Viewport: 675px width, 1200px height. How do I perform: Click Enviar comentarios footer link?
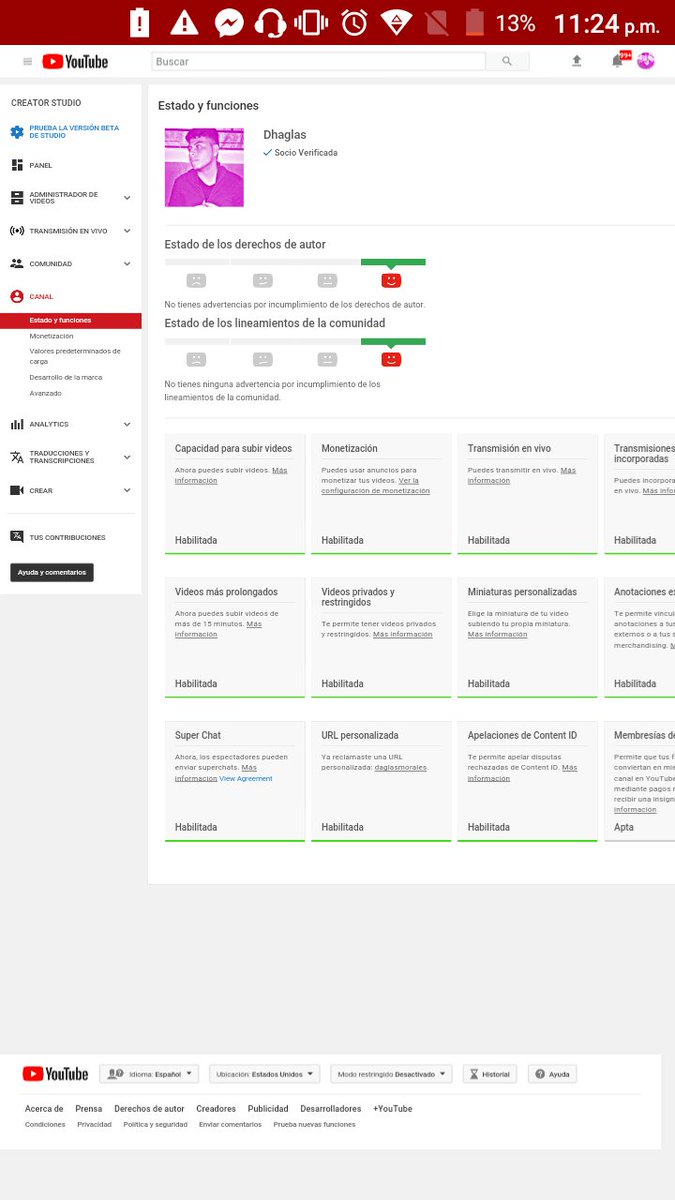230,1125
